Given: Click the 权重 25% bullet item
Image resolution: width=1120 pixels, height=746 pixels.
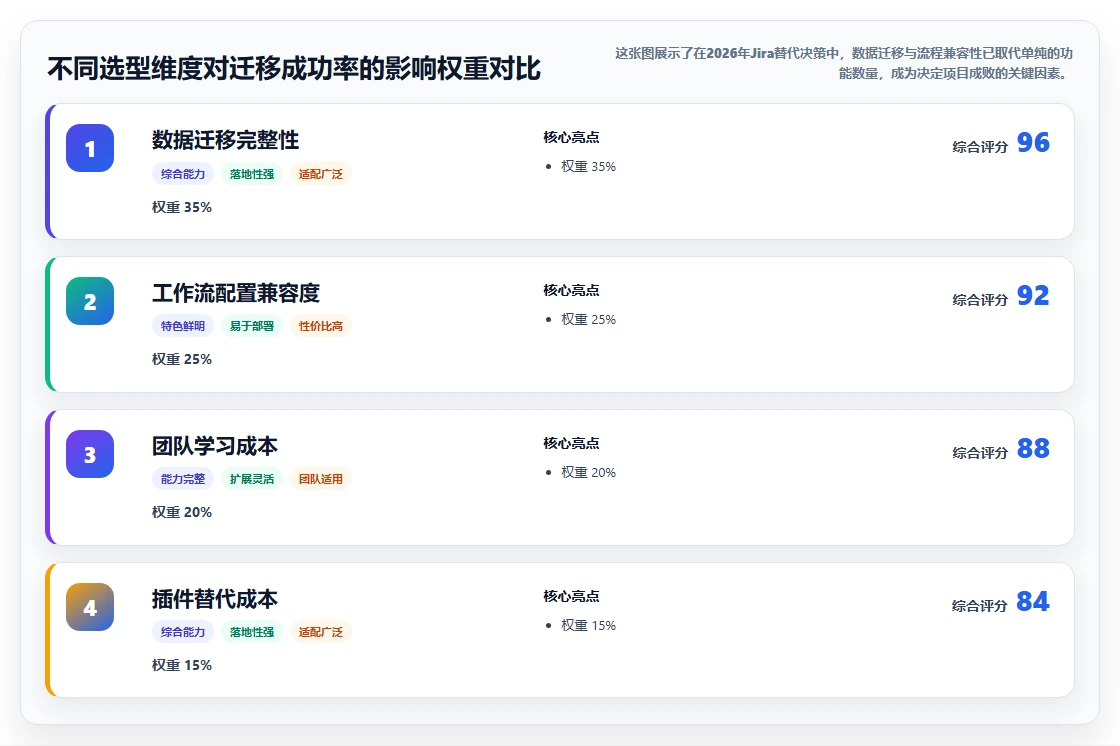Looking at the screenshot, I should point(588,319).
